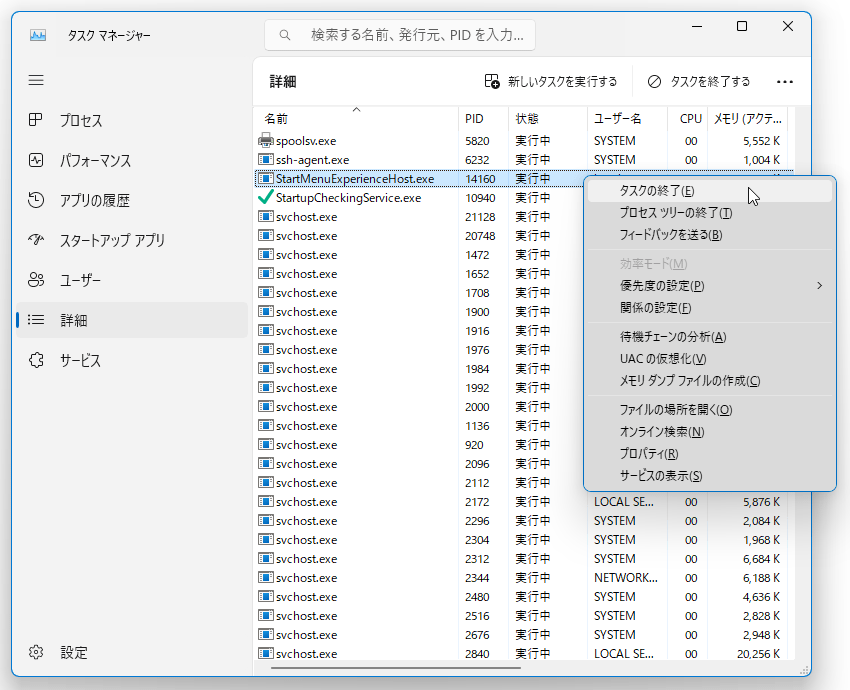Open the Services (サービス) puzzle icon
The image size is (850, 690).
(x=36, y=360)
